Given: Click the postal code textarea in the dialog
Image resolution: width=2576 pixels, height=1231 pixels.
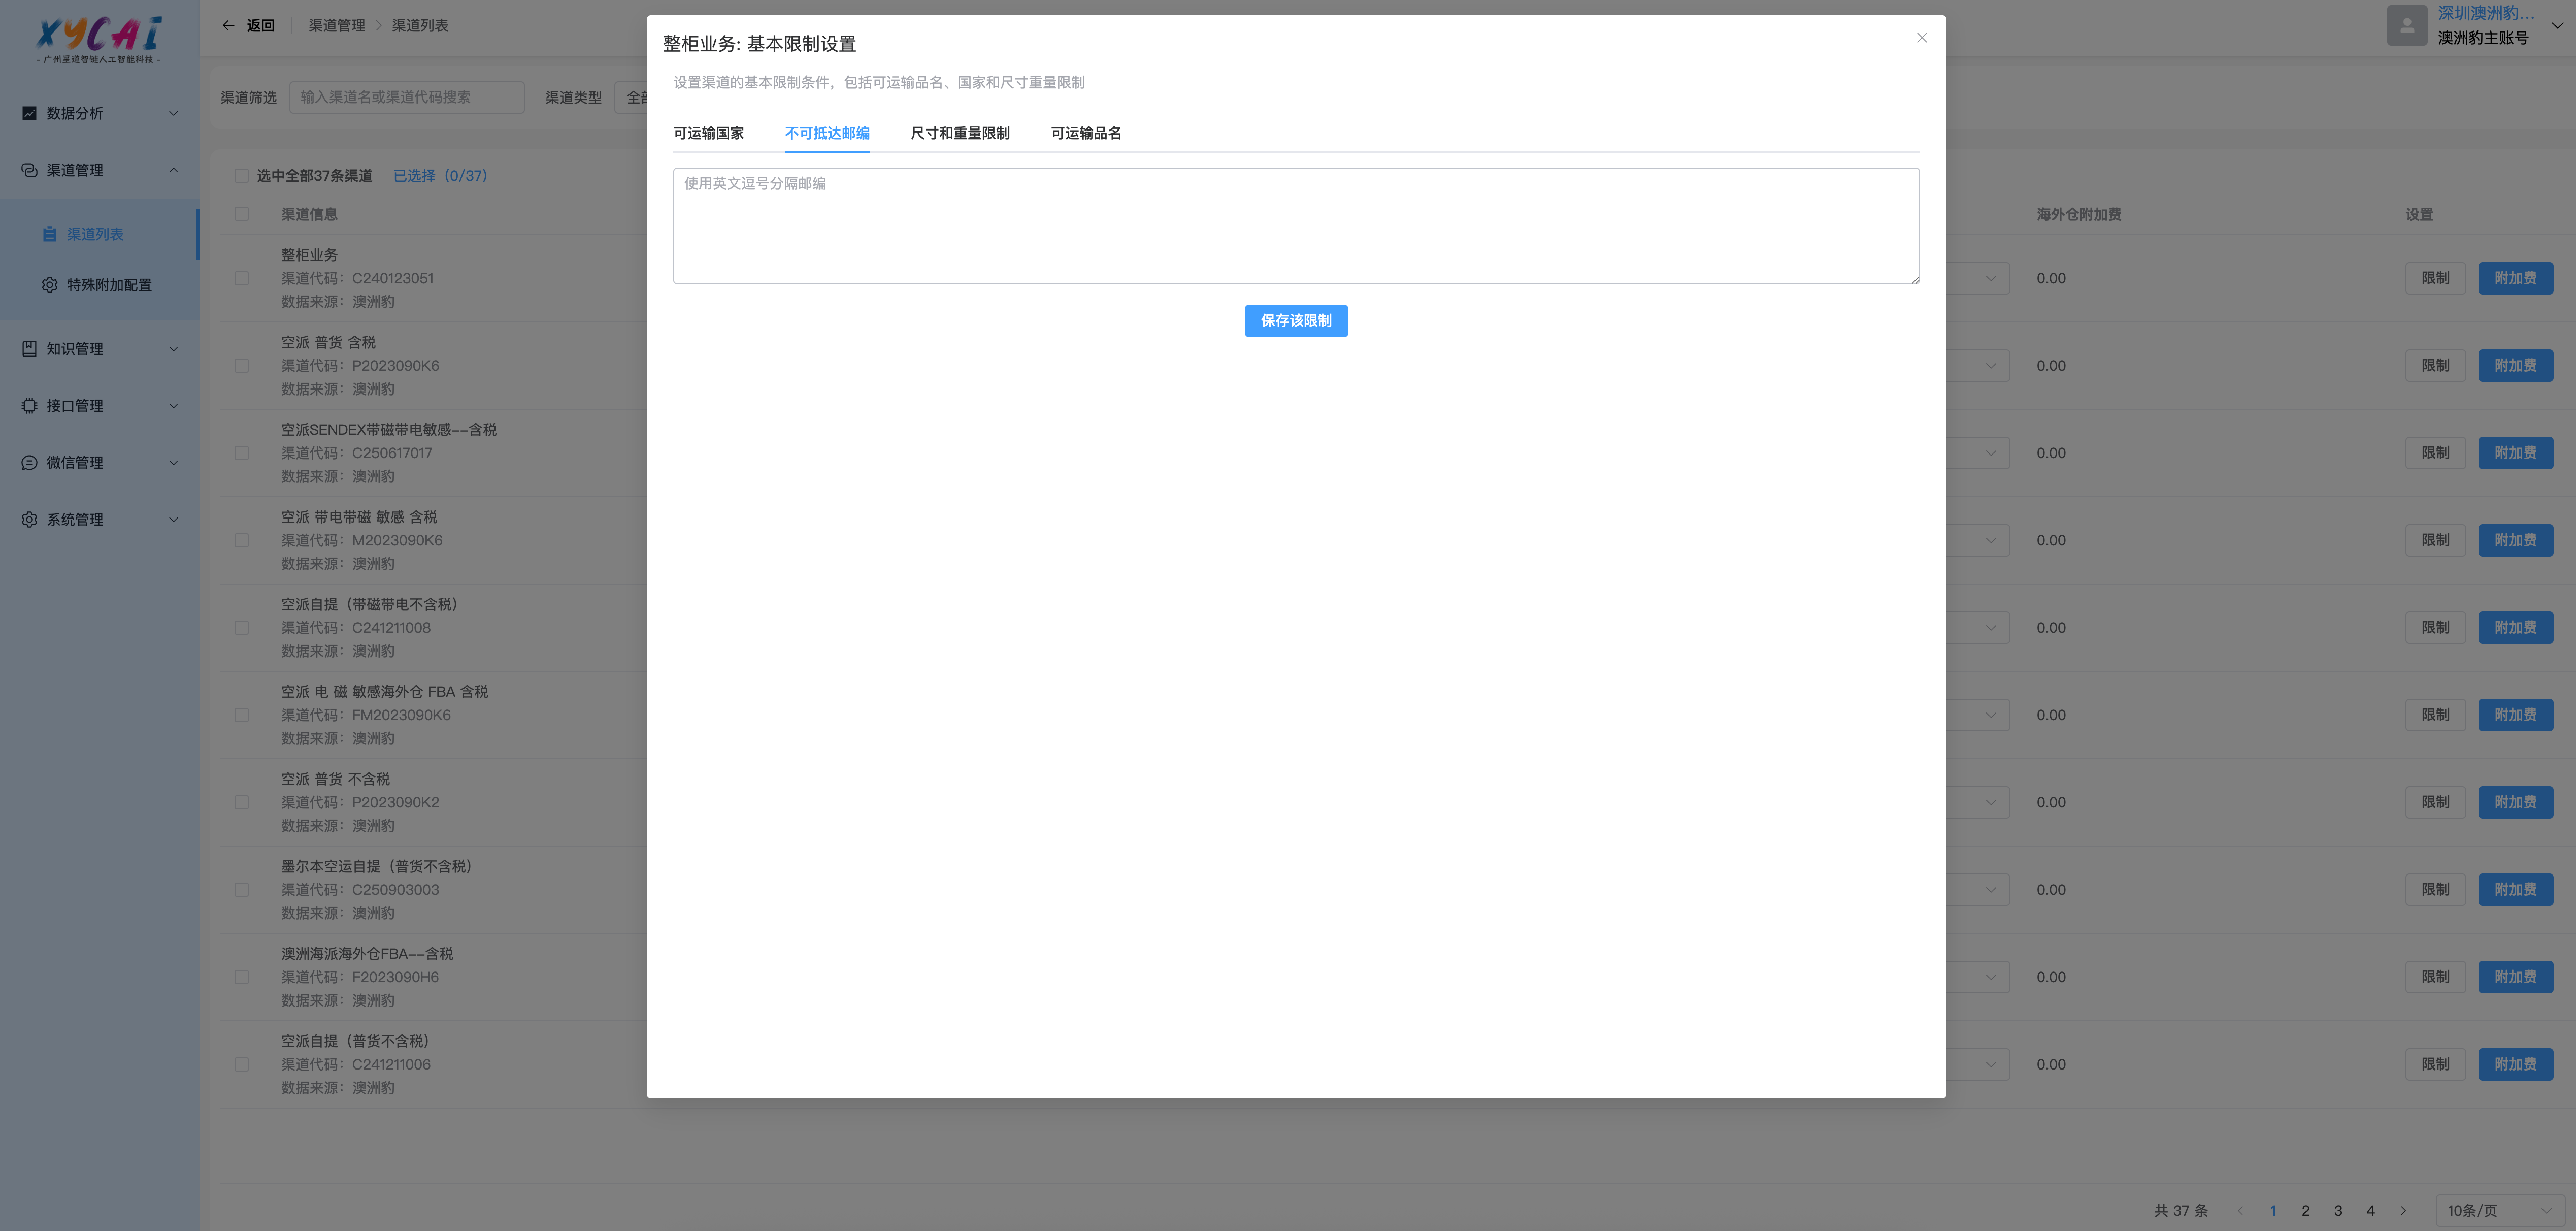Looking at the screenshot, I should click(1295, 226).
